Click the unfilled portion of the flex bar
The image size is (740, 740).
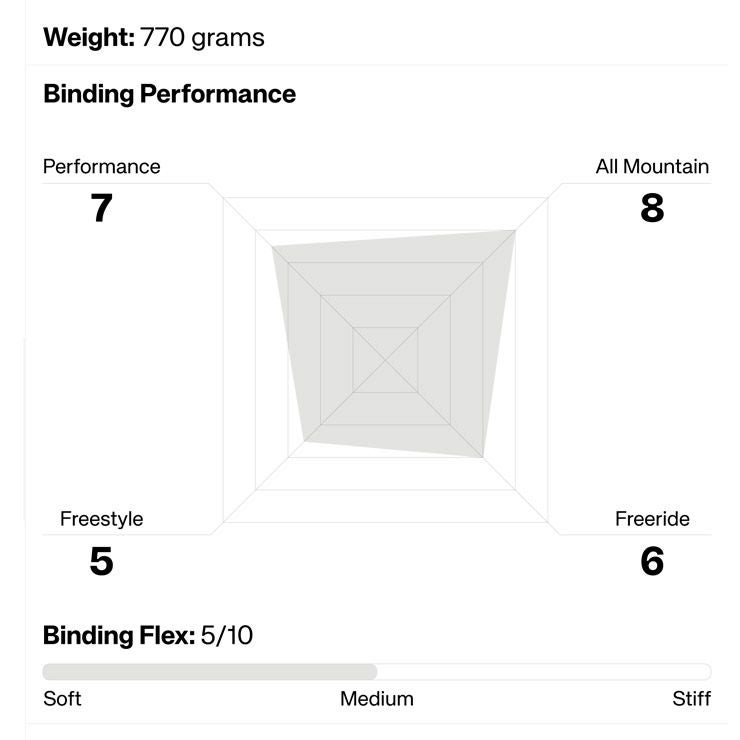tap(544, 672)
